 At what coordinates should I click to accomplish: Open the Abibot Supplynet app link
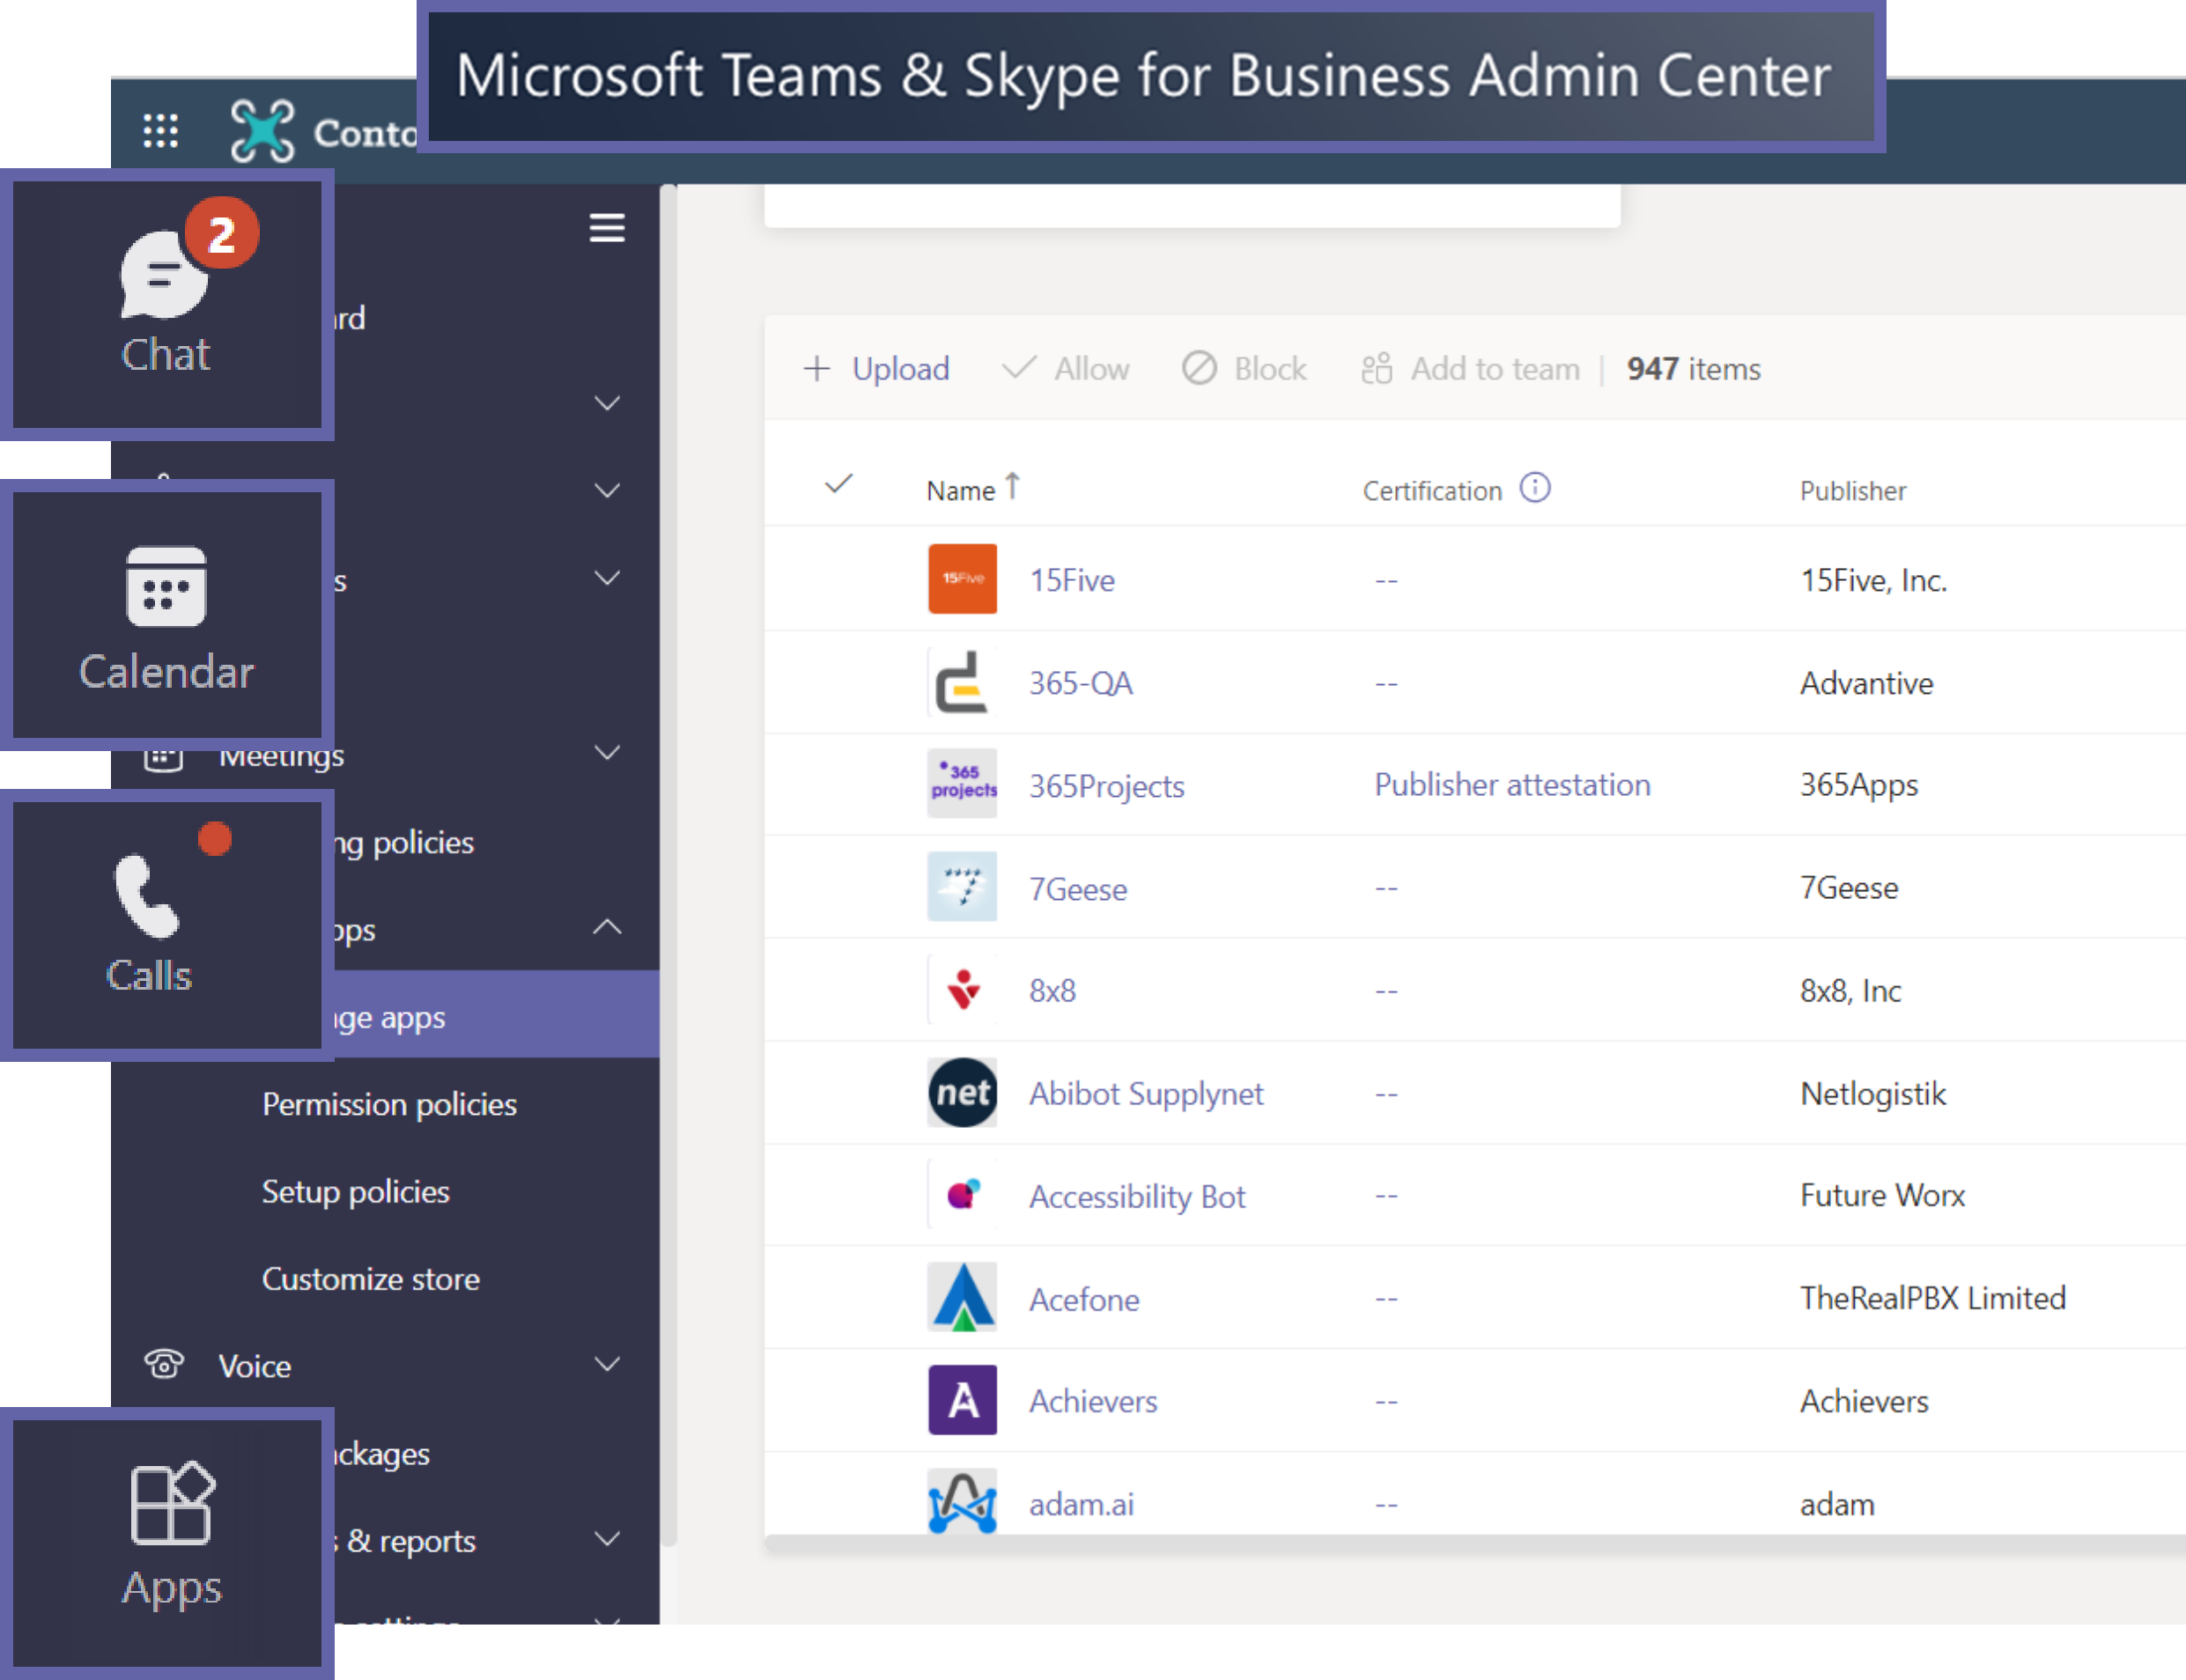tap(1146, 1094)
